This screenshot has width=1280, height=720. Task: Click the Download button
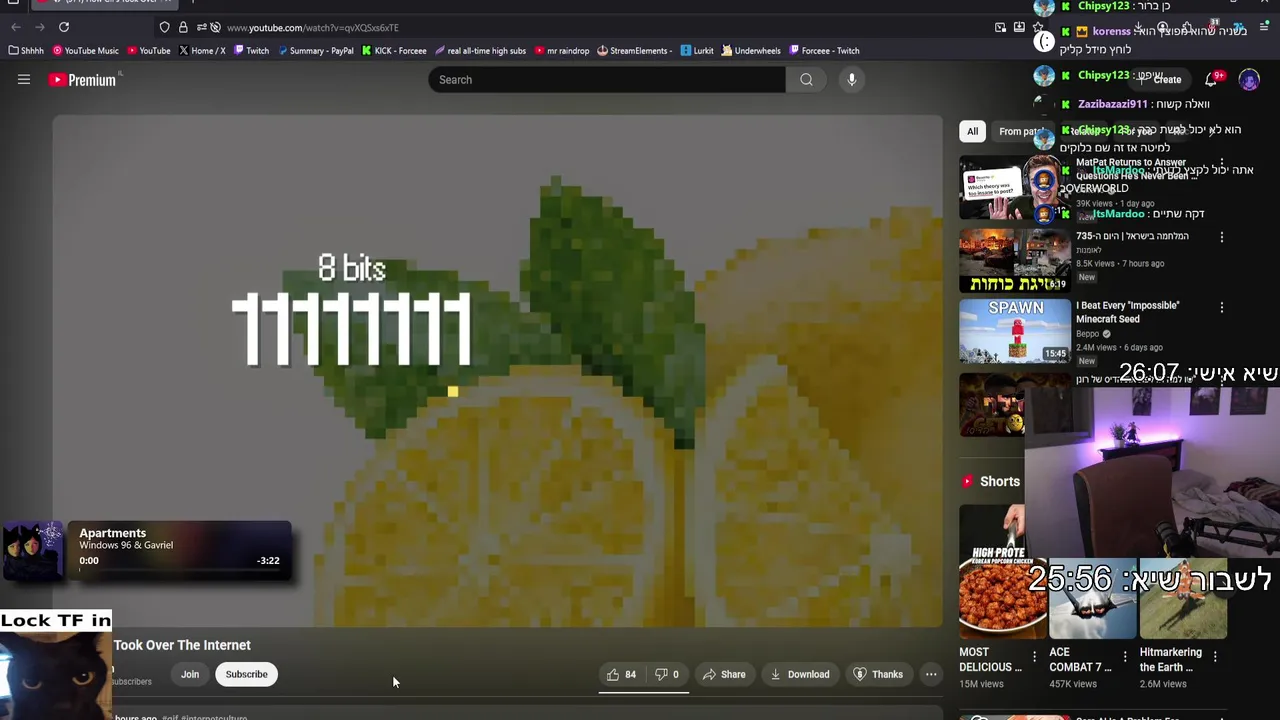[799, 674]
